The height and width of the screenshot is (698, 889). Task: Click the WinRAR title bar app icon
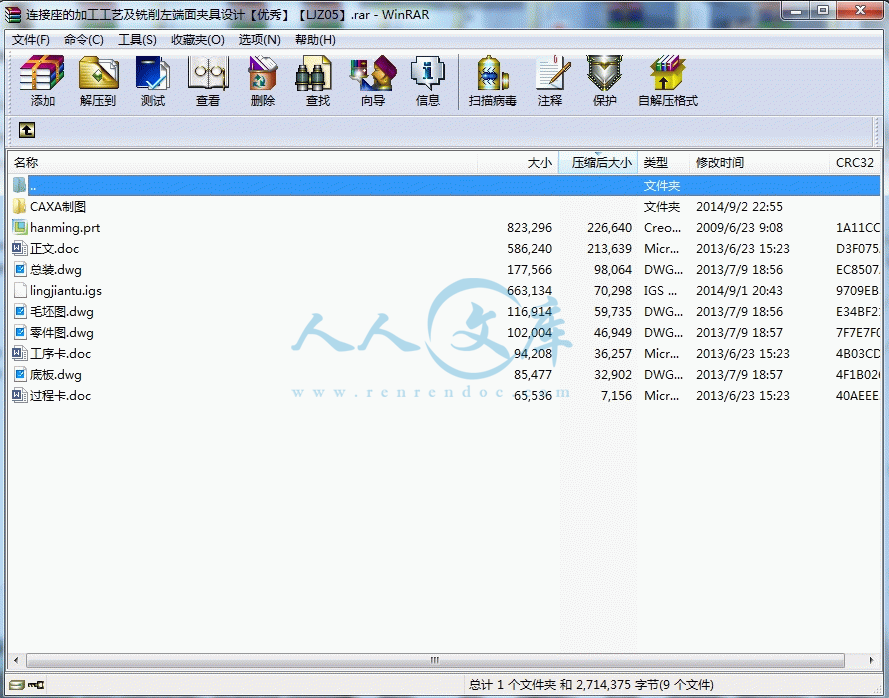click(14, 14)
